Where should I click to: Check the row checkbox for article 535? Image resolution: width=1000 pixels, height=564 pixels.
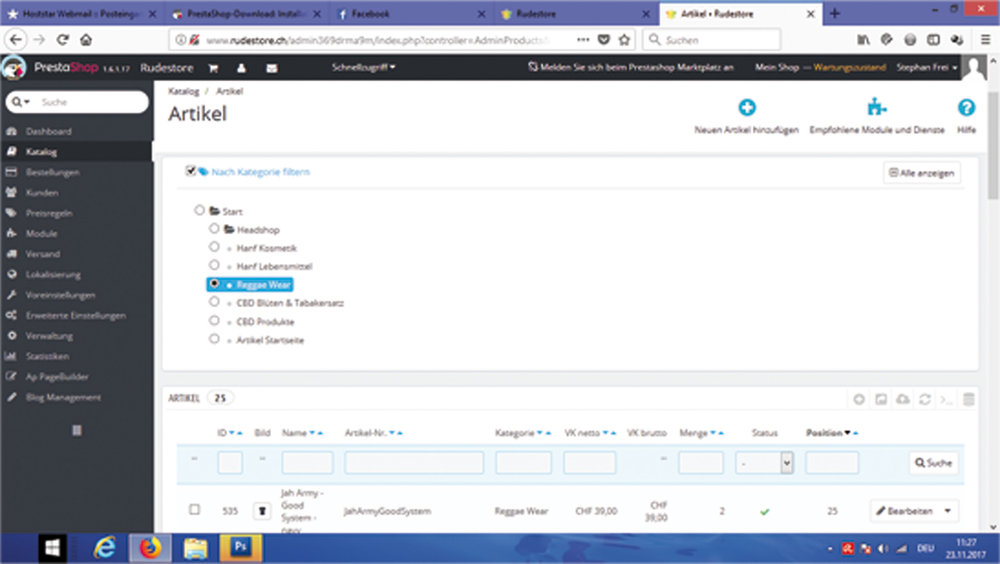tap(195, 509)
